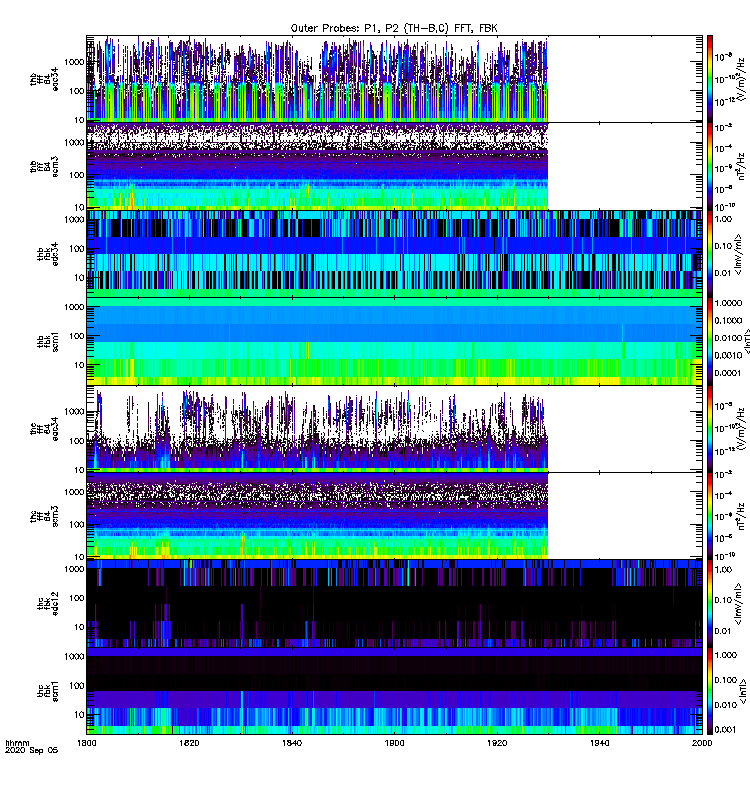The image size is (750, 800).
Task: Click the thb fbk edc34 filter bank panel
Action: click(394, 254)
